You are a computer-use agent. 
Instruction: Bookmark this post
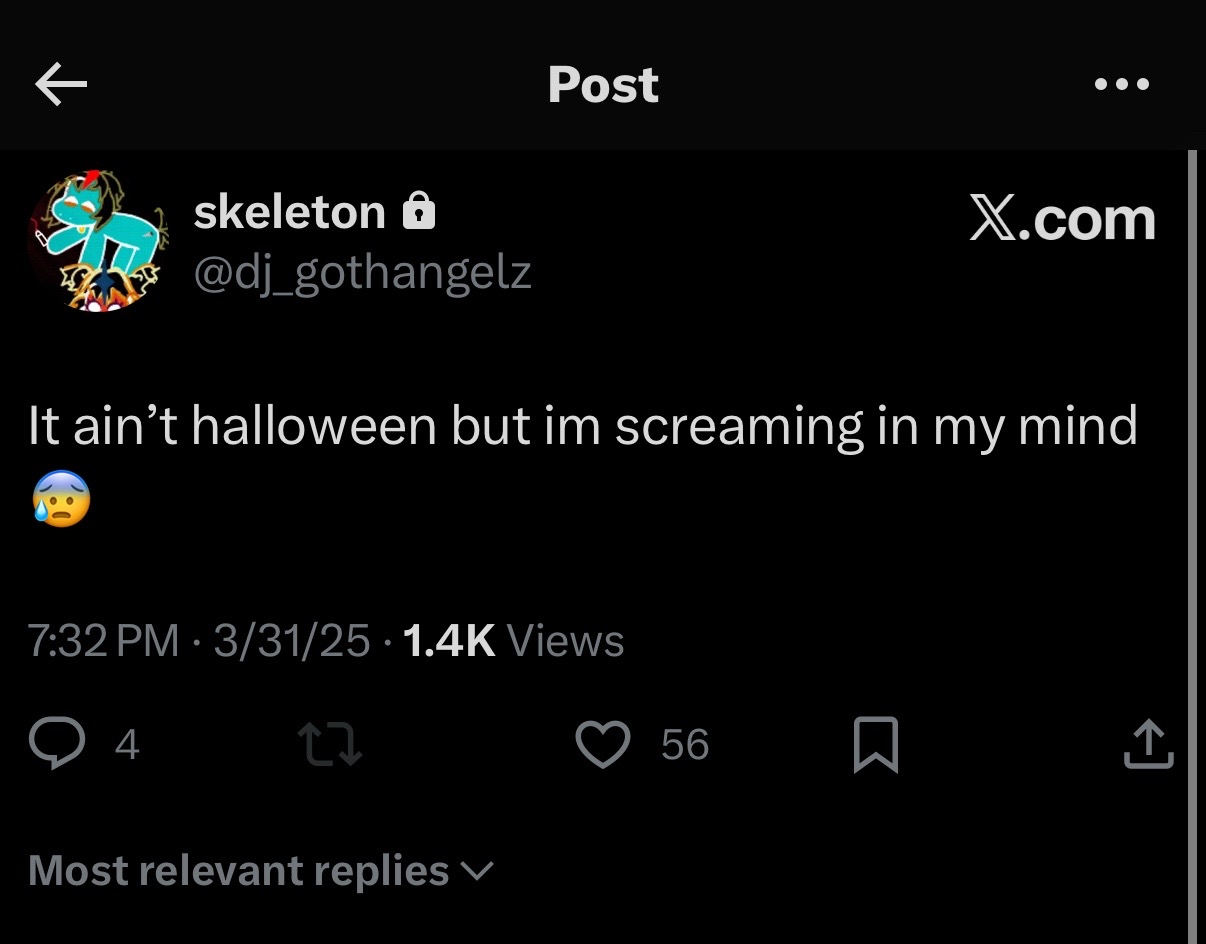(x=876, y=746)
